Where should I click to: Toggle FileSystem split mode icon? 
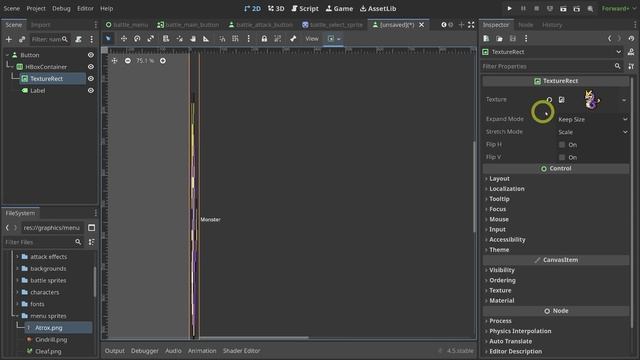click(x=91, y=227)
